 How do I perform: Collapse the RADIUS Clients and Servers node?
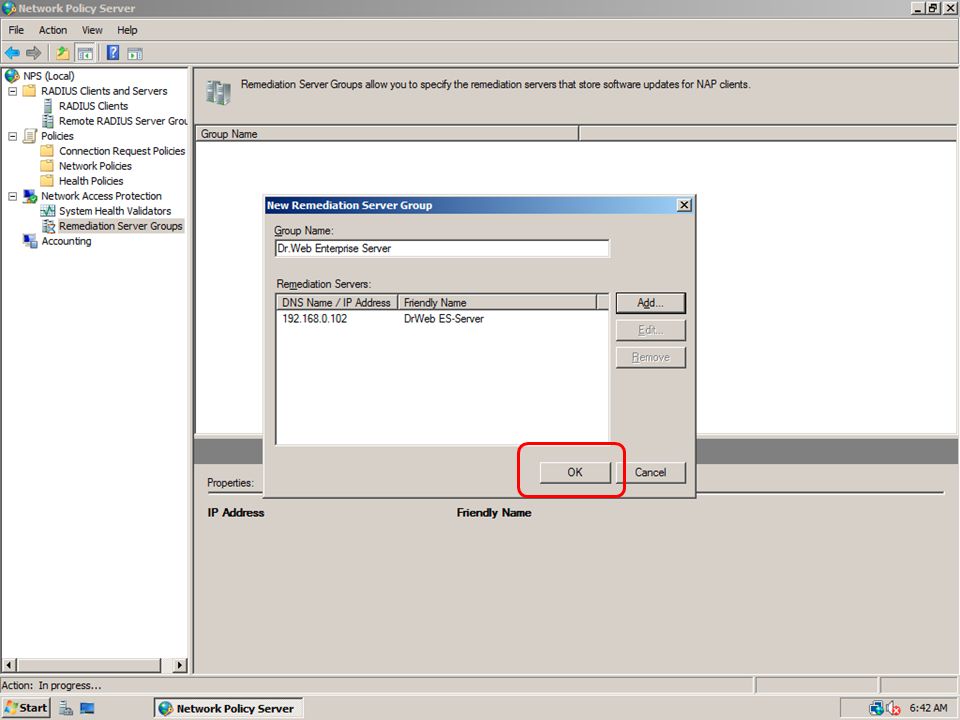(12, 91)
